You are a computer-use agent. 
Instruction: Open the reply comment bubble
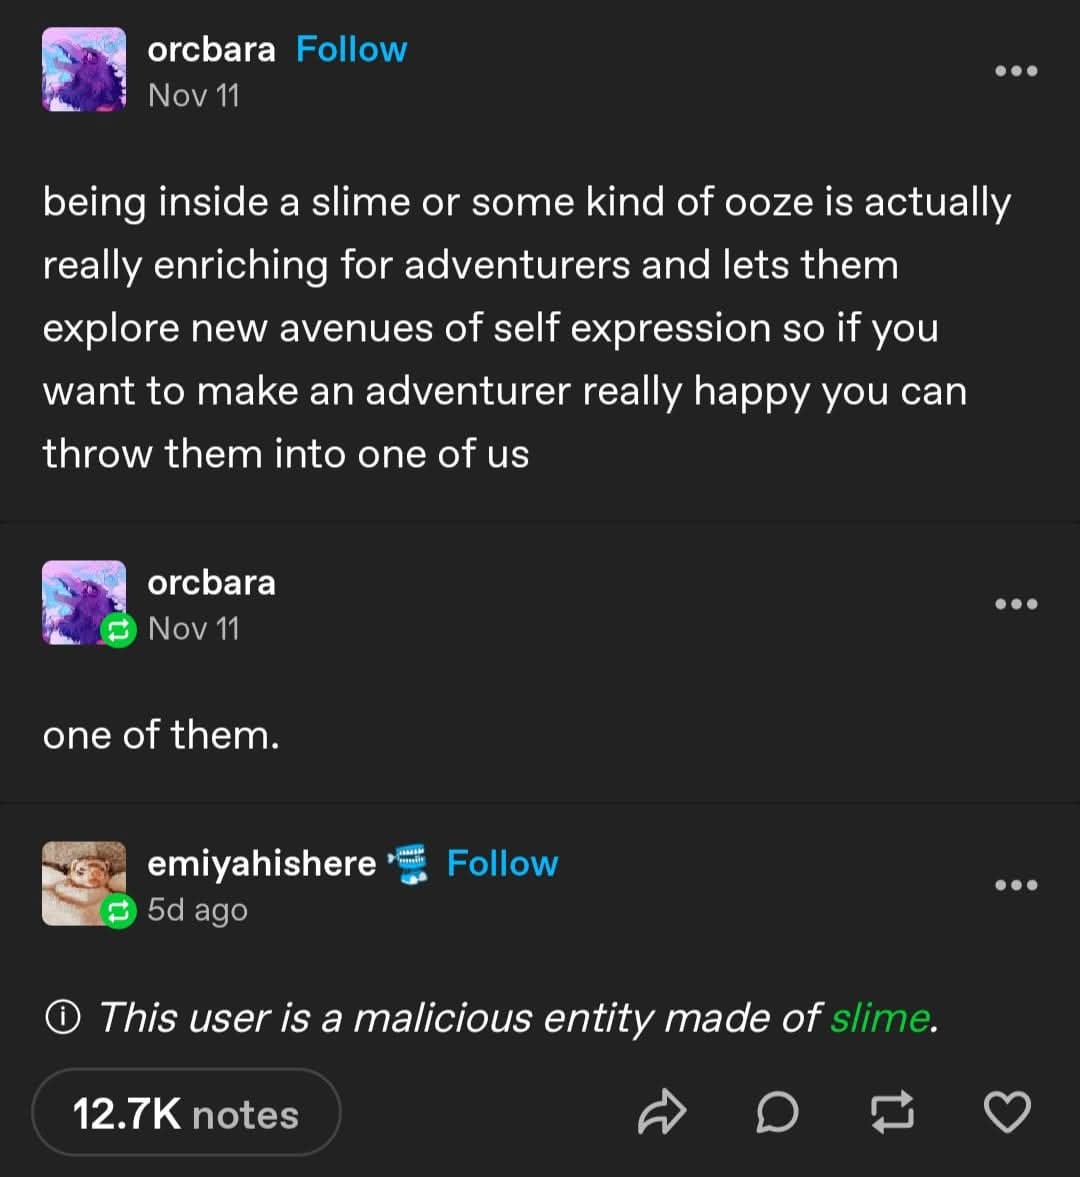(x=777, y=1113)
